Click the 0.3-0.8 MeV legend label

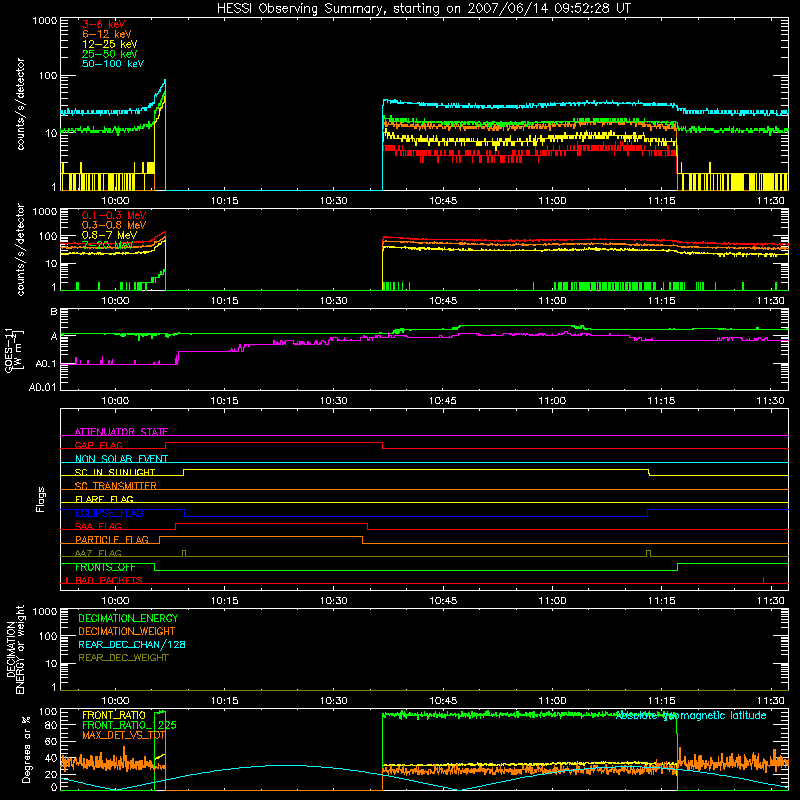114,225
